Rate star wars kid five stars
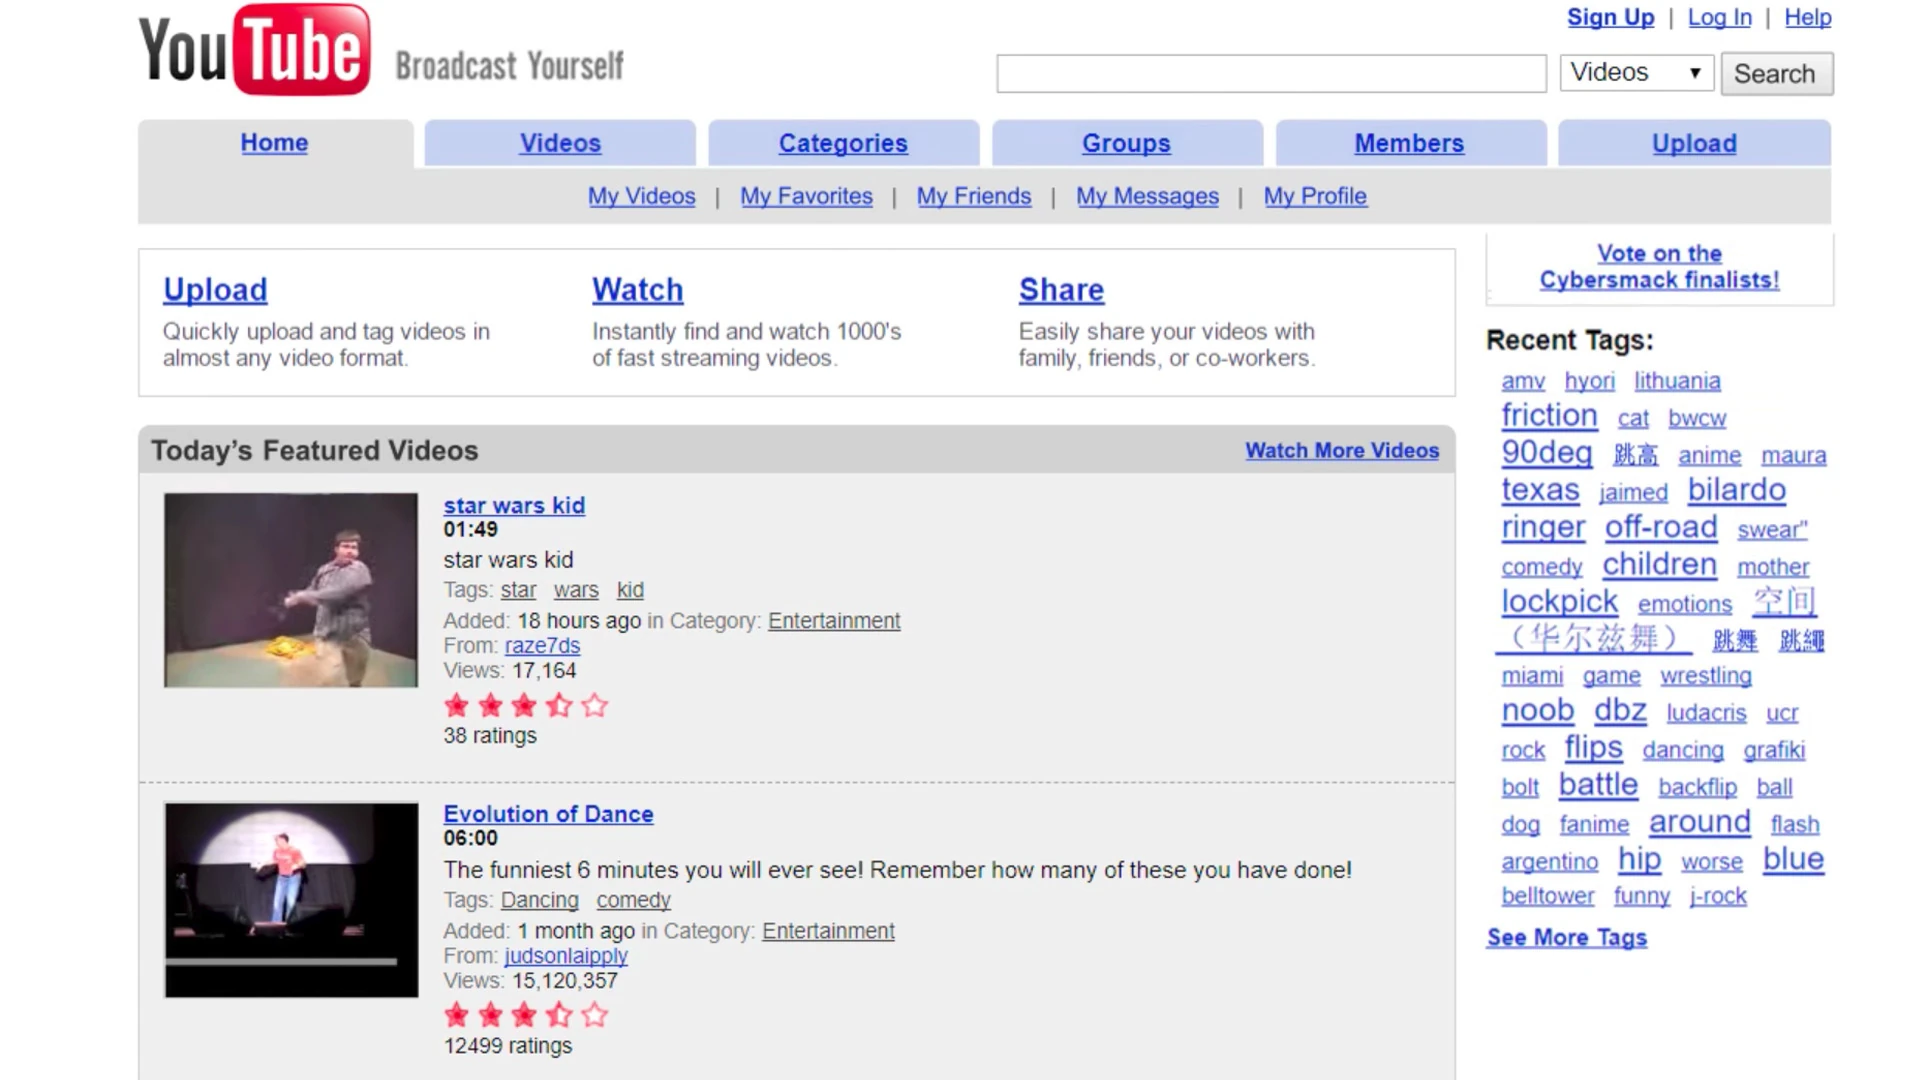 [x=594, y=706]
